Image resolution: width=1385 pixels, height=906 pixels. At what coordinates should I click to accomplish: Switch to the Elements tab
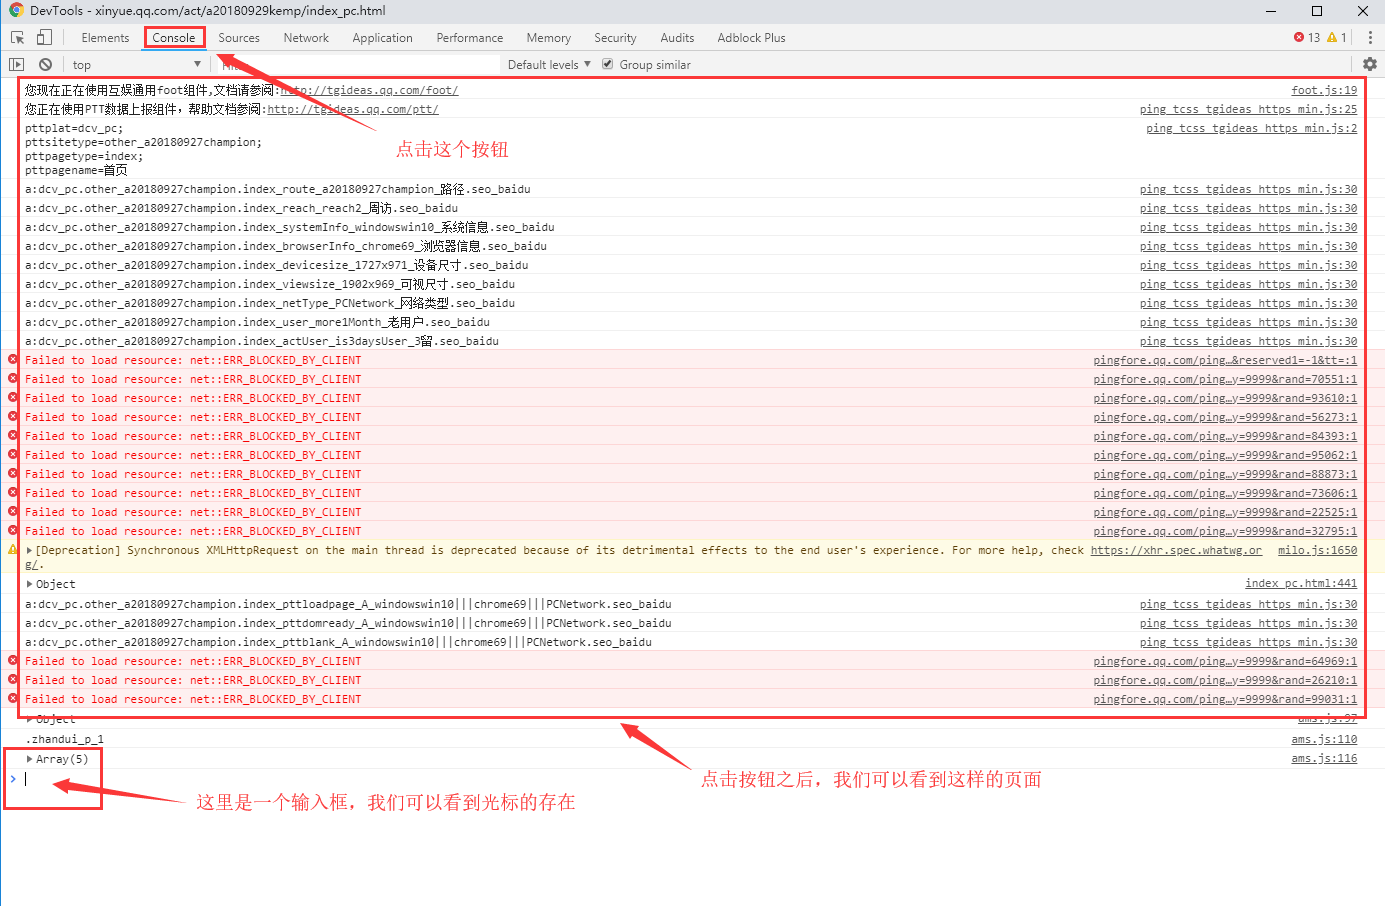coord(105,38)
